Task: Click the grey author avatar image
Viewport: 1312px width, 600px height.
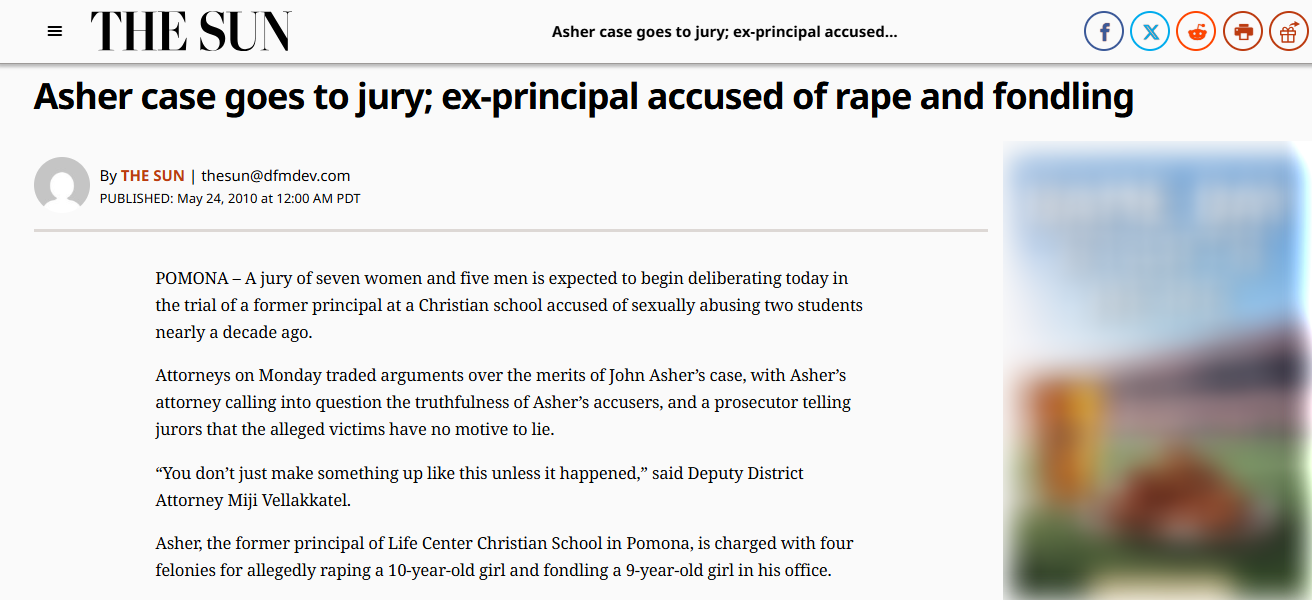Action: (62, 185)
